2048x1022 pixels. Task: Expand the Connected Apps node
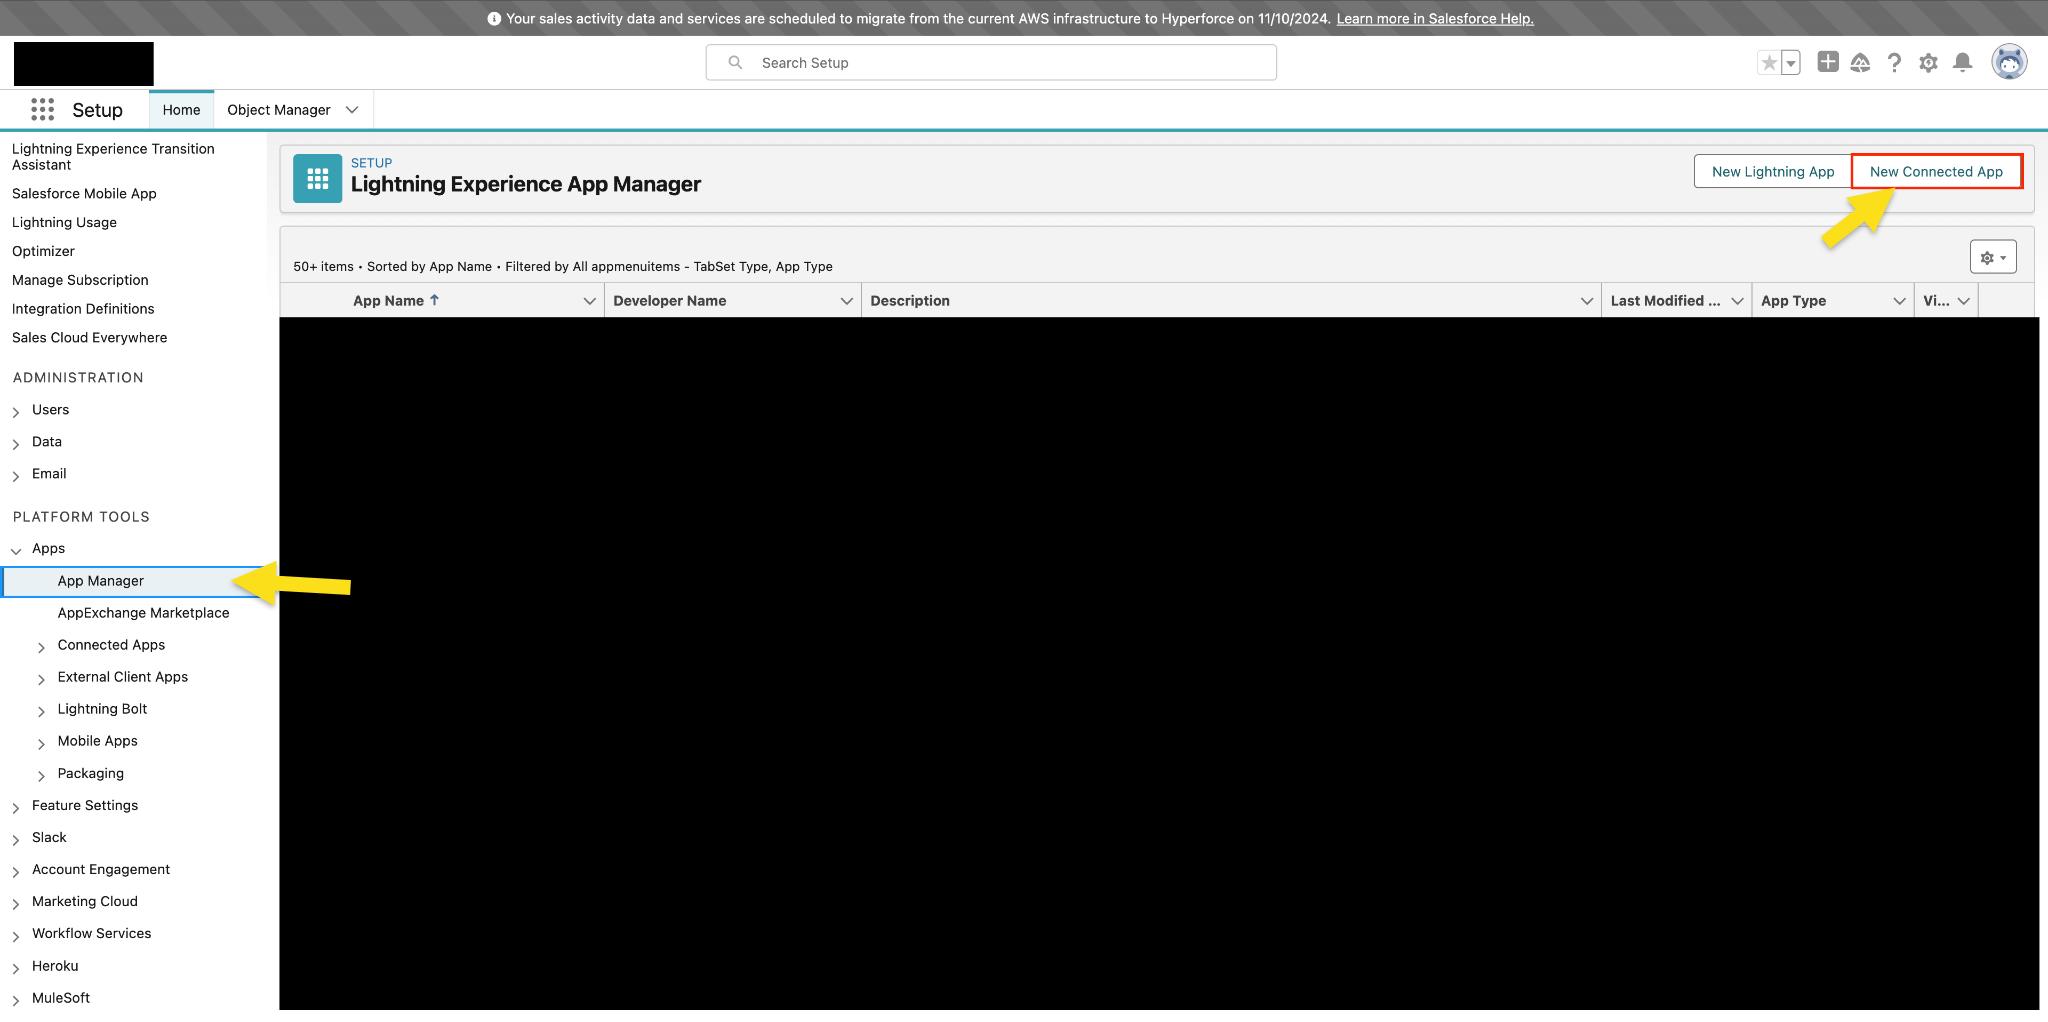pyautogui.click(x=41, y=646)
